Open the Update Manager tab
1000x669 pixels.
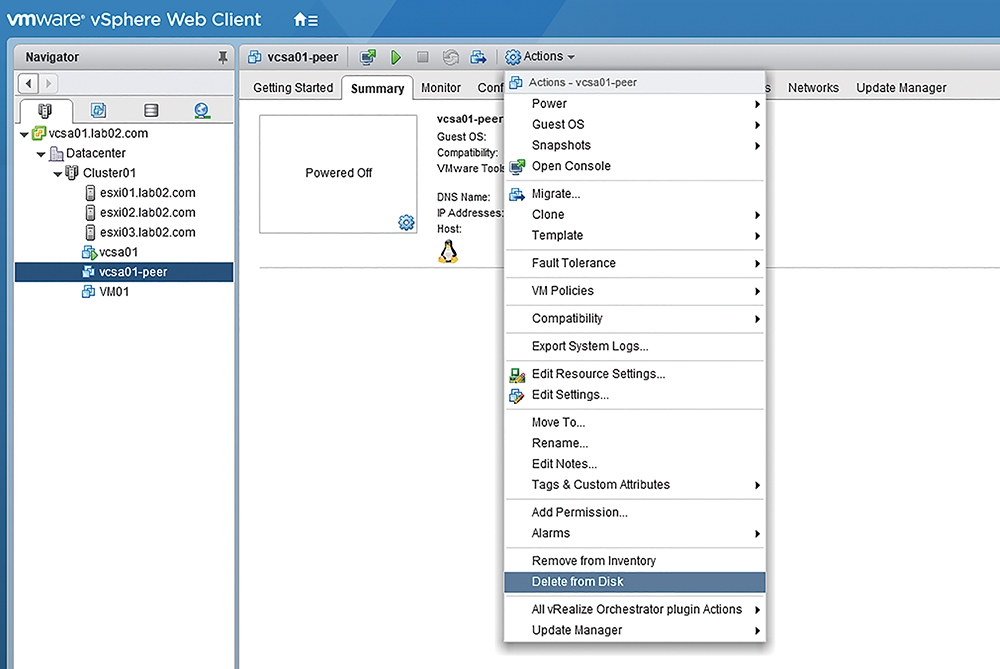click(x=901, y=88)
